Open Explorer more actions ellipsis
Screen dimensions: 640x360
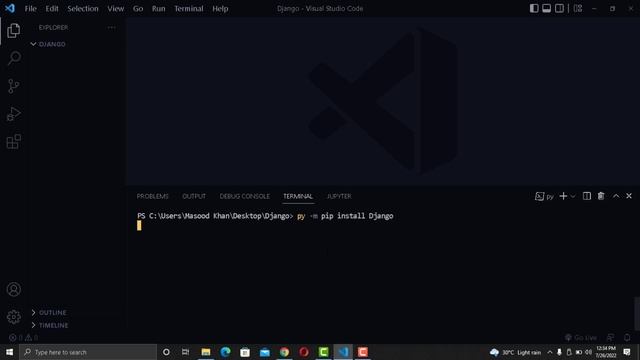111,27
